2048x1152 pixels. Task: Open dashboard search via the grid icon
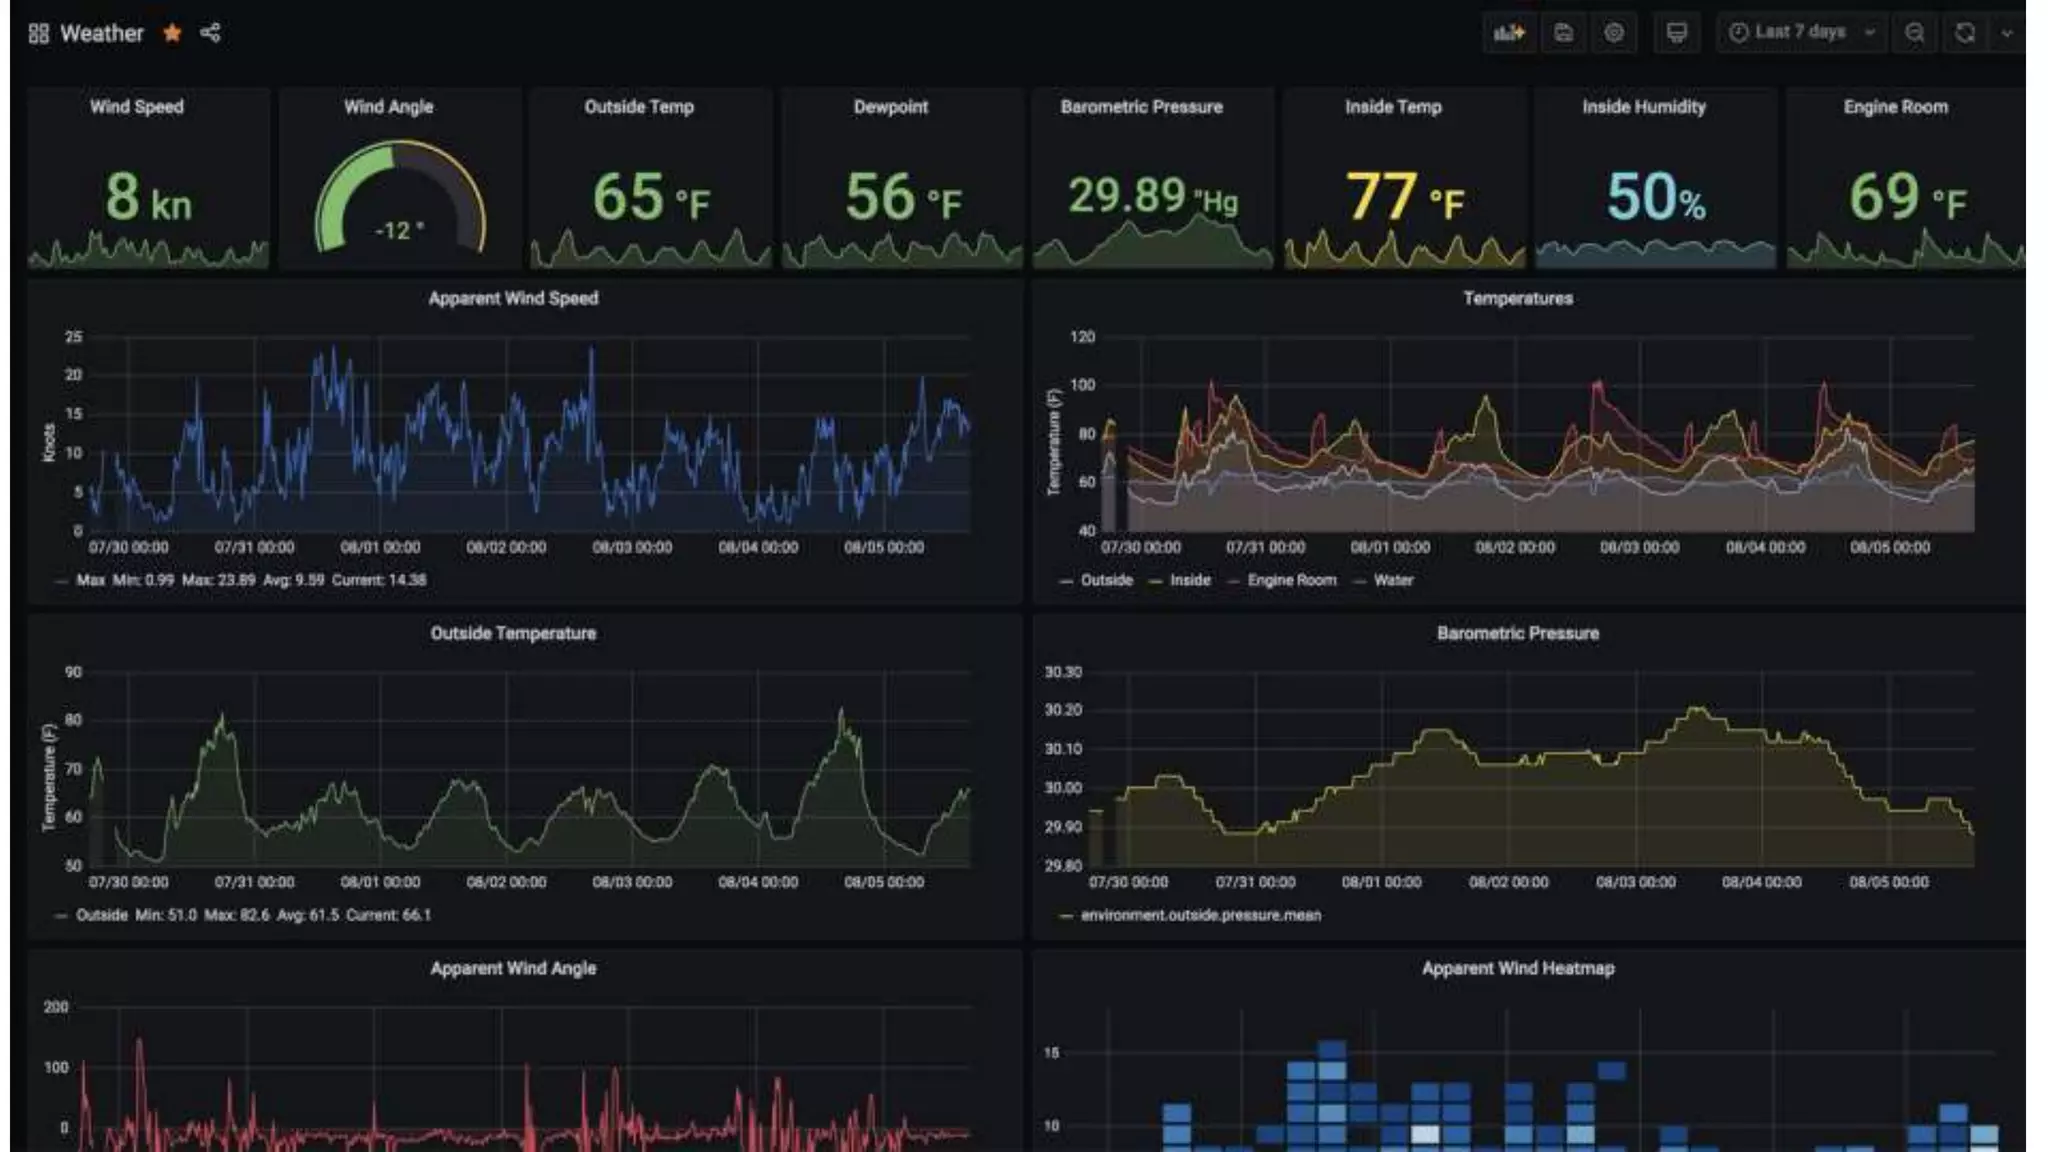(39, 34)
